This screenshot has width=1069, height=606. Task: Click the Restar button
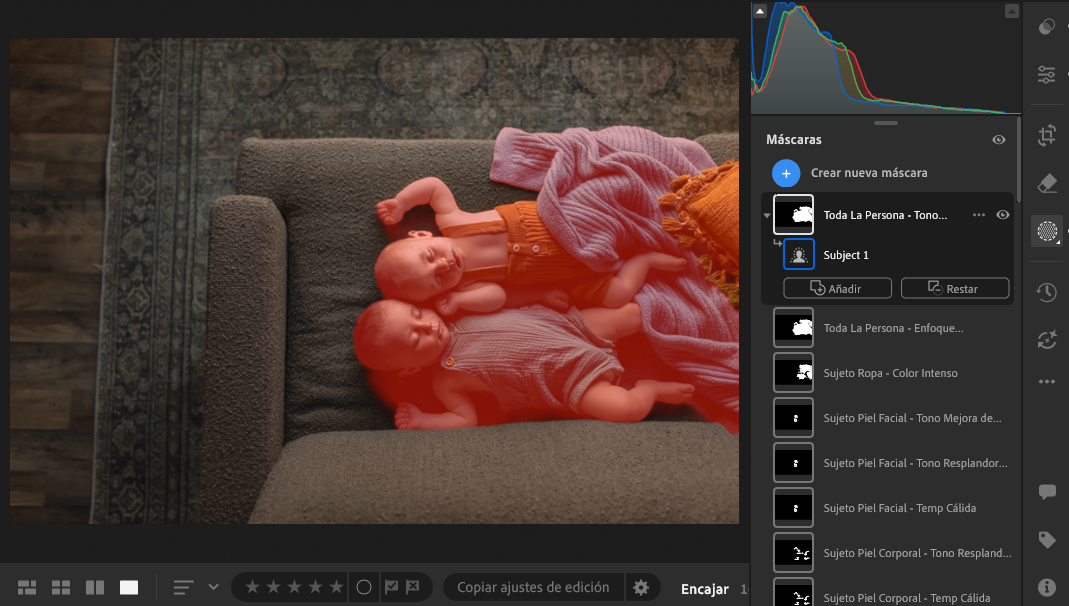pos(954,288)
